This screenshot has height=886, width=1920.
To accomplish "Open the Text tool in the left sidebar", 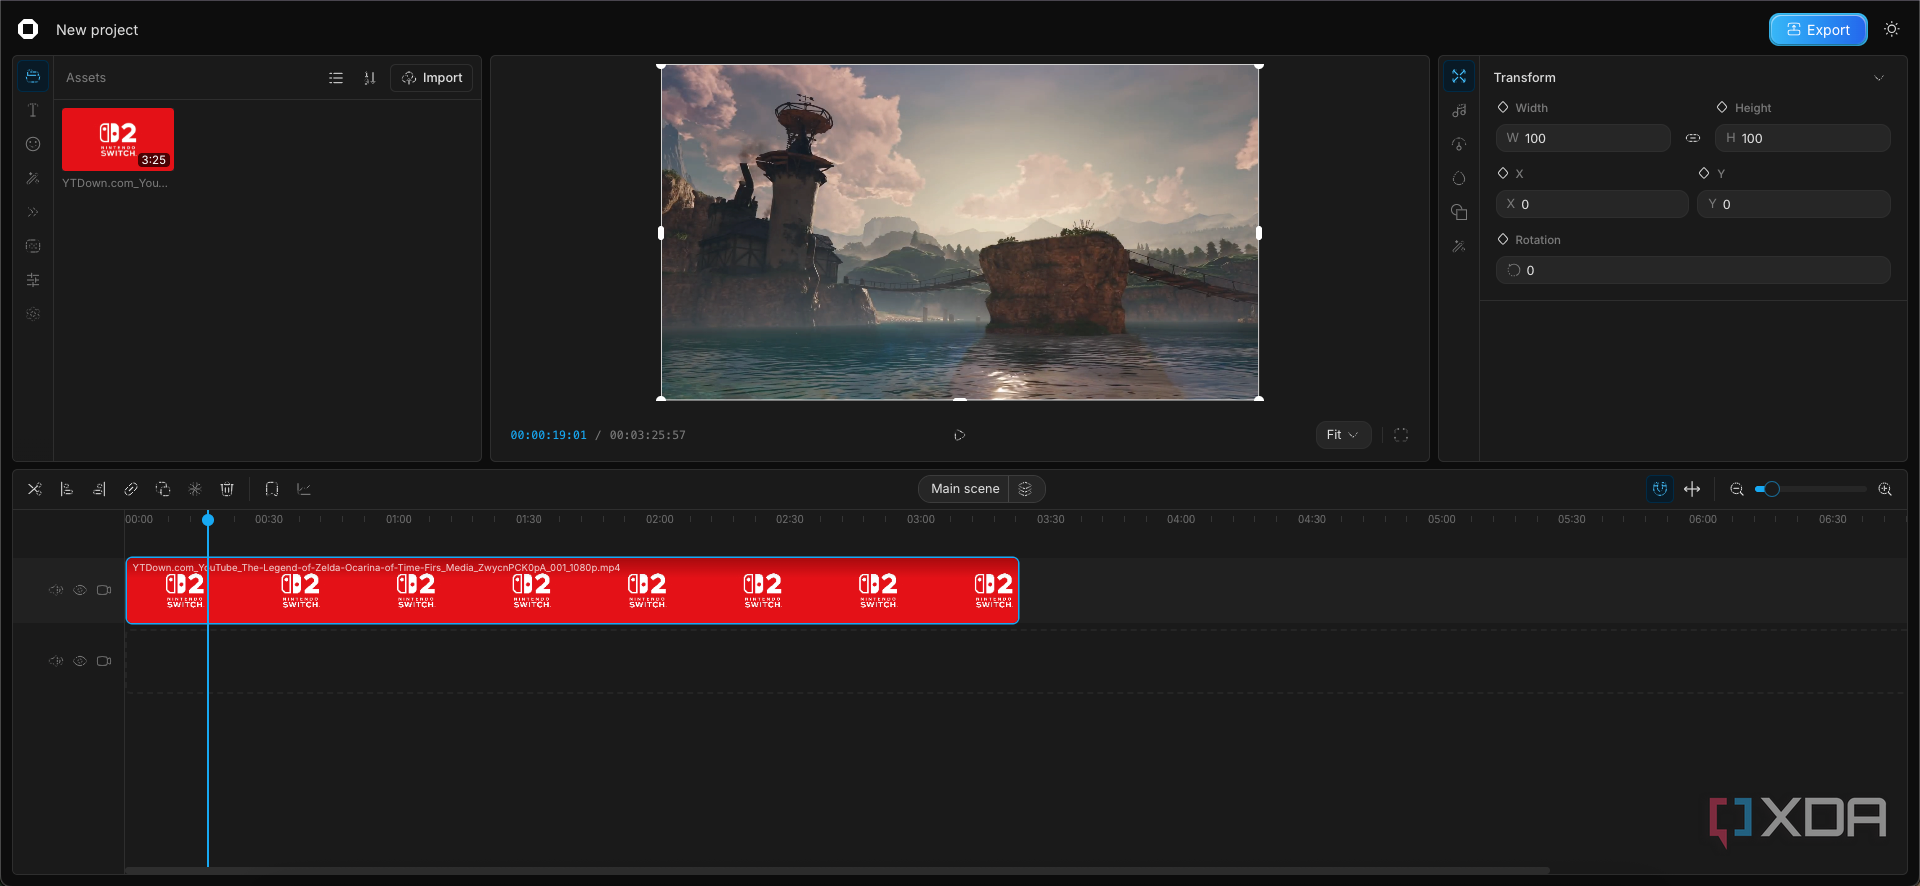I will pos(33,110).
